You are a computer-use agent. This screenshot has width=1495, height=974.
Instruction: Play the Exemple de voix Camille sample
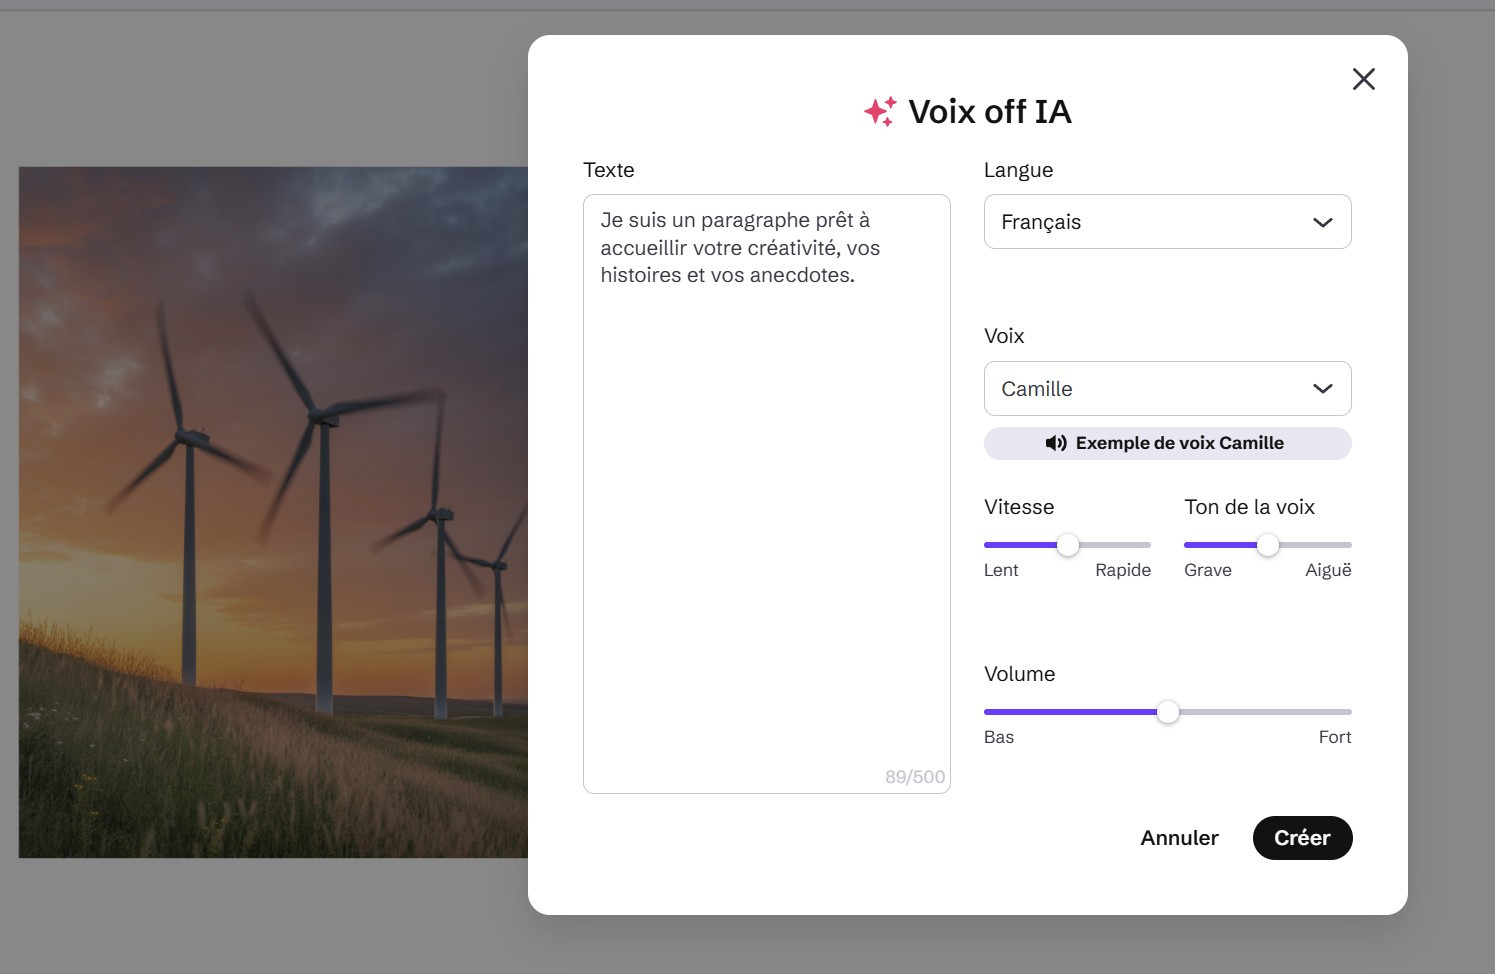(x=1178, y=443)
